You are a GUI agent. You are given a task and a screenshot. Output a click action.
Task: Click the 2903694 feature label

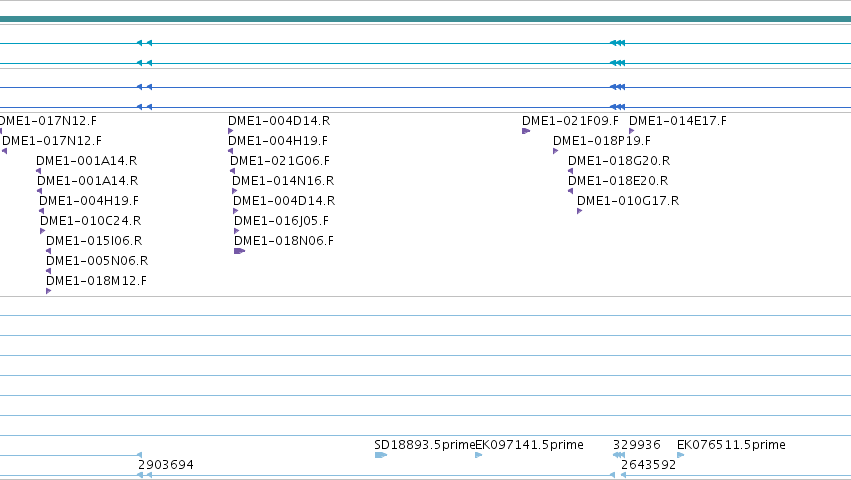pos(166,465)
